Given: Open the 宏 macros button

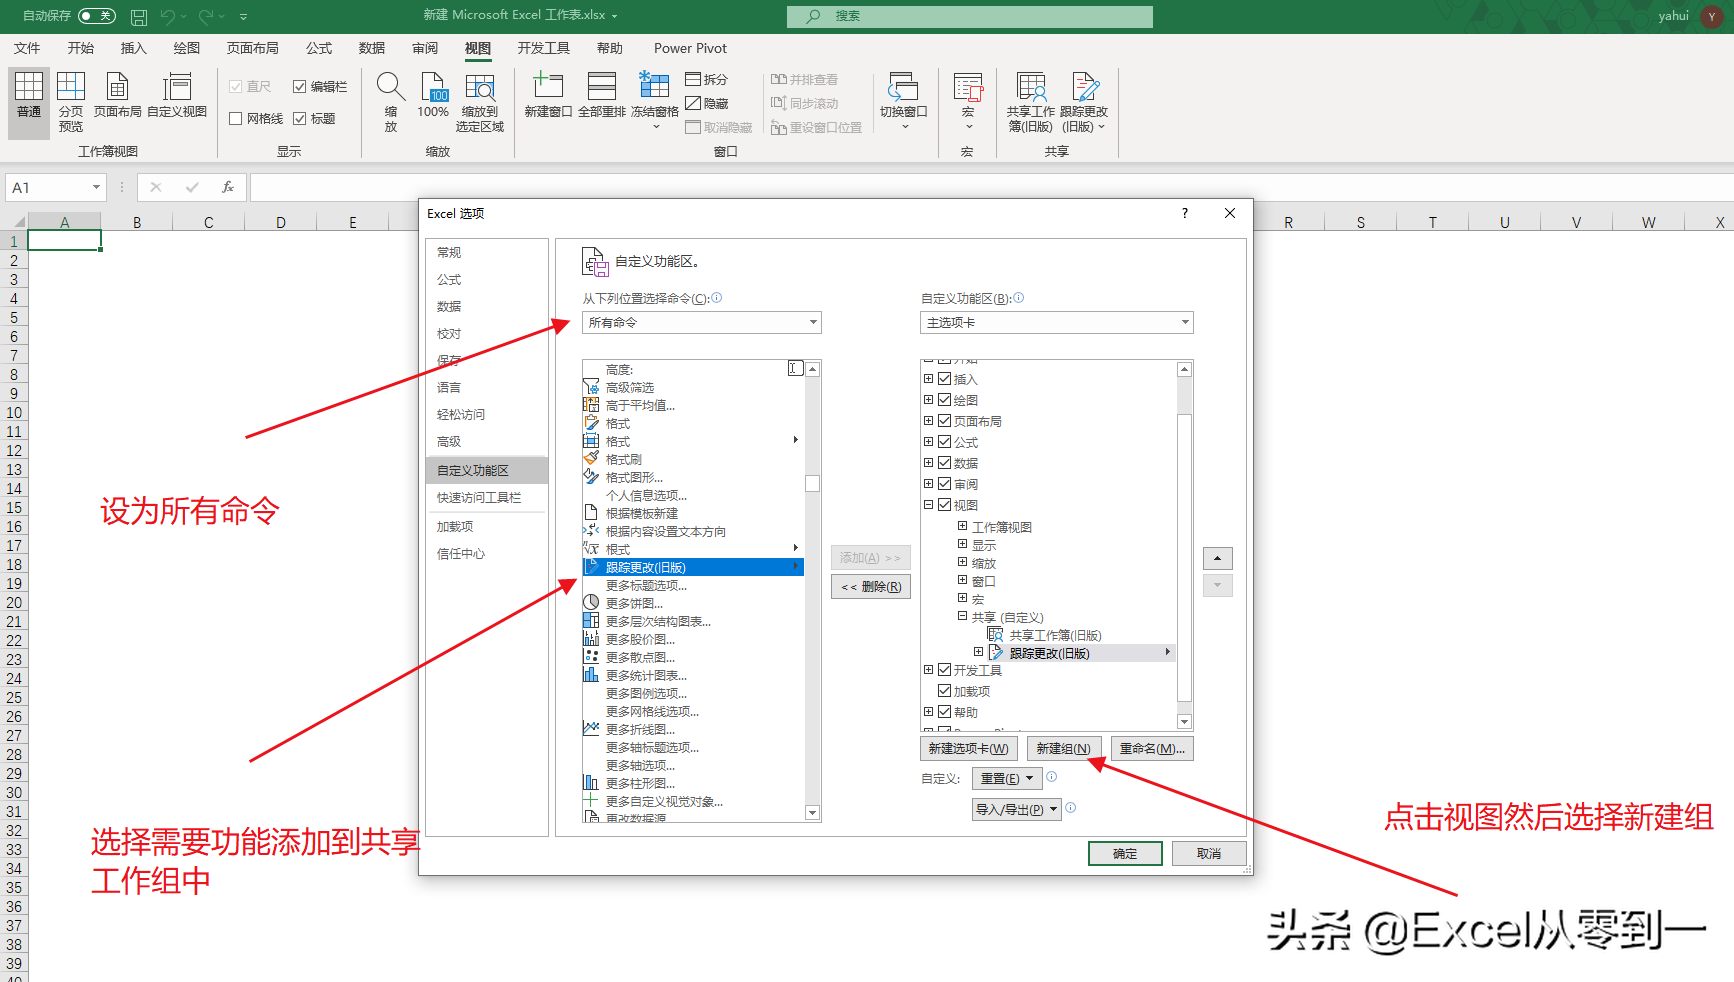Looking at the screenshot, I should pos(968,102).
